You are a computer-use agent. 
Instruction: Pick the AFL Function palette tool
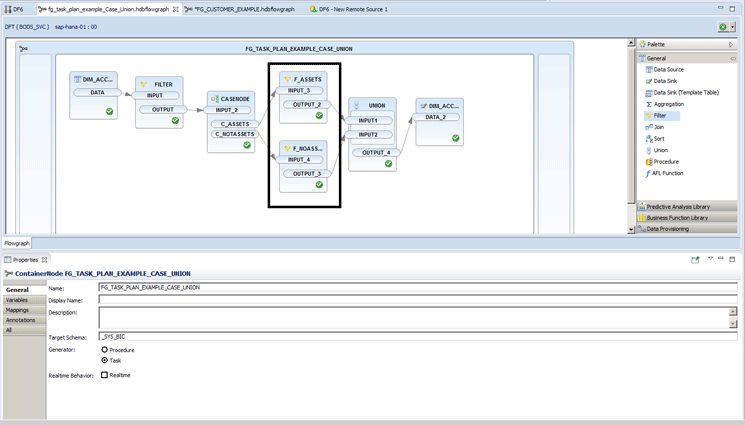pos(667,173)
